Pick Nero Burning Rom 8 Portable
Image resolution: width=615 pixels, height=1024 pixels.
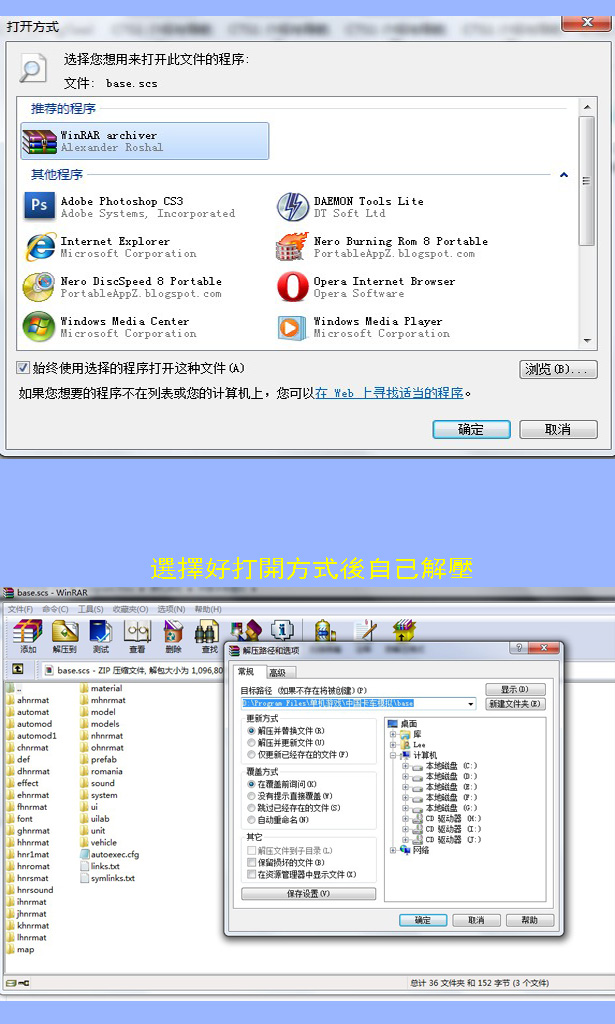(x=382, y=247)
